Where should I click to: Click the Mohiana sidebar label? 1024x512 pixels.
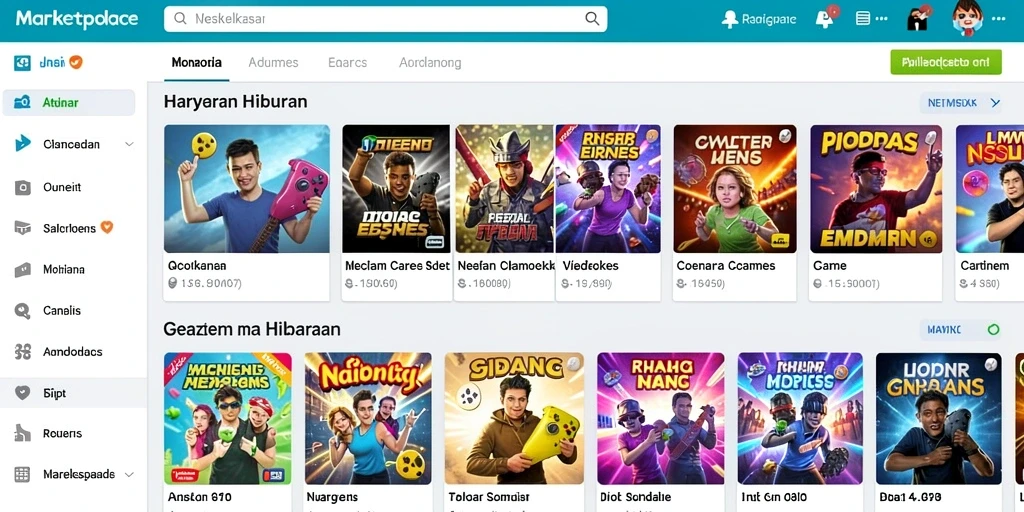pyautogui.click(x=64, y=269)
